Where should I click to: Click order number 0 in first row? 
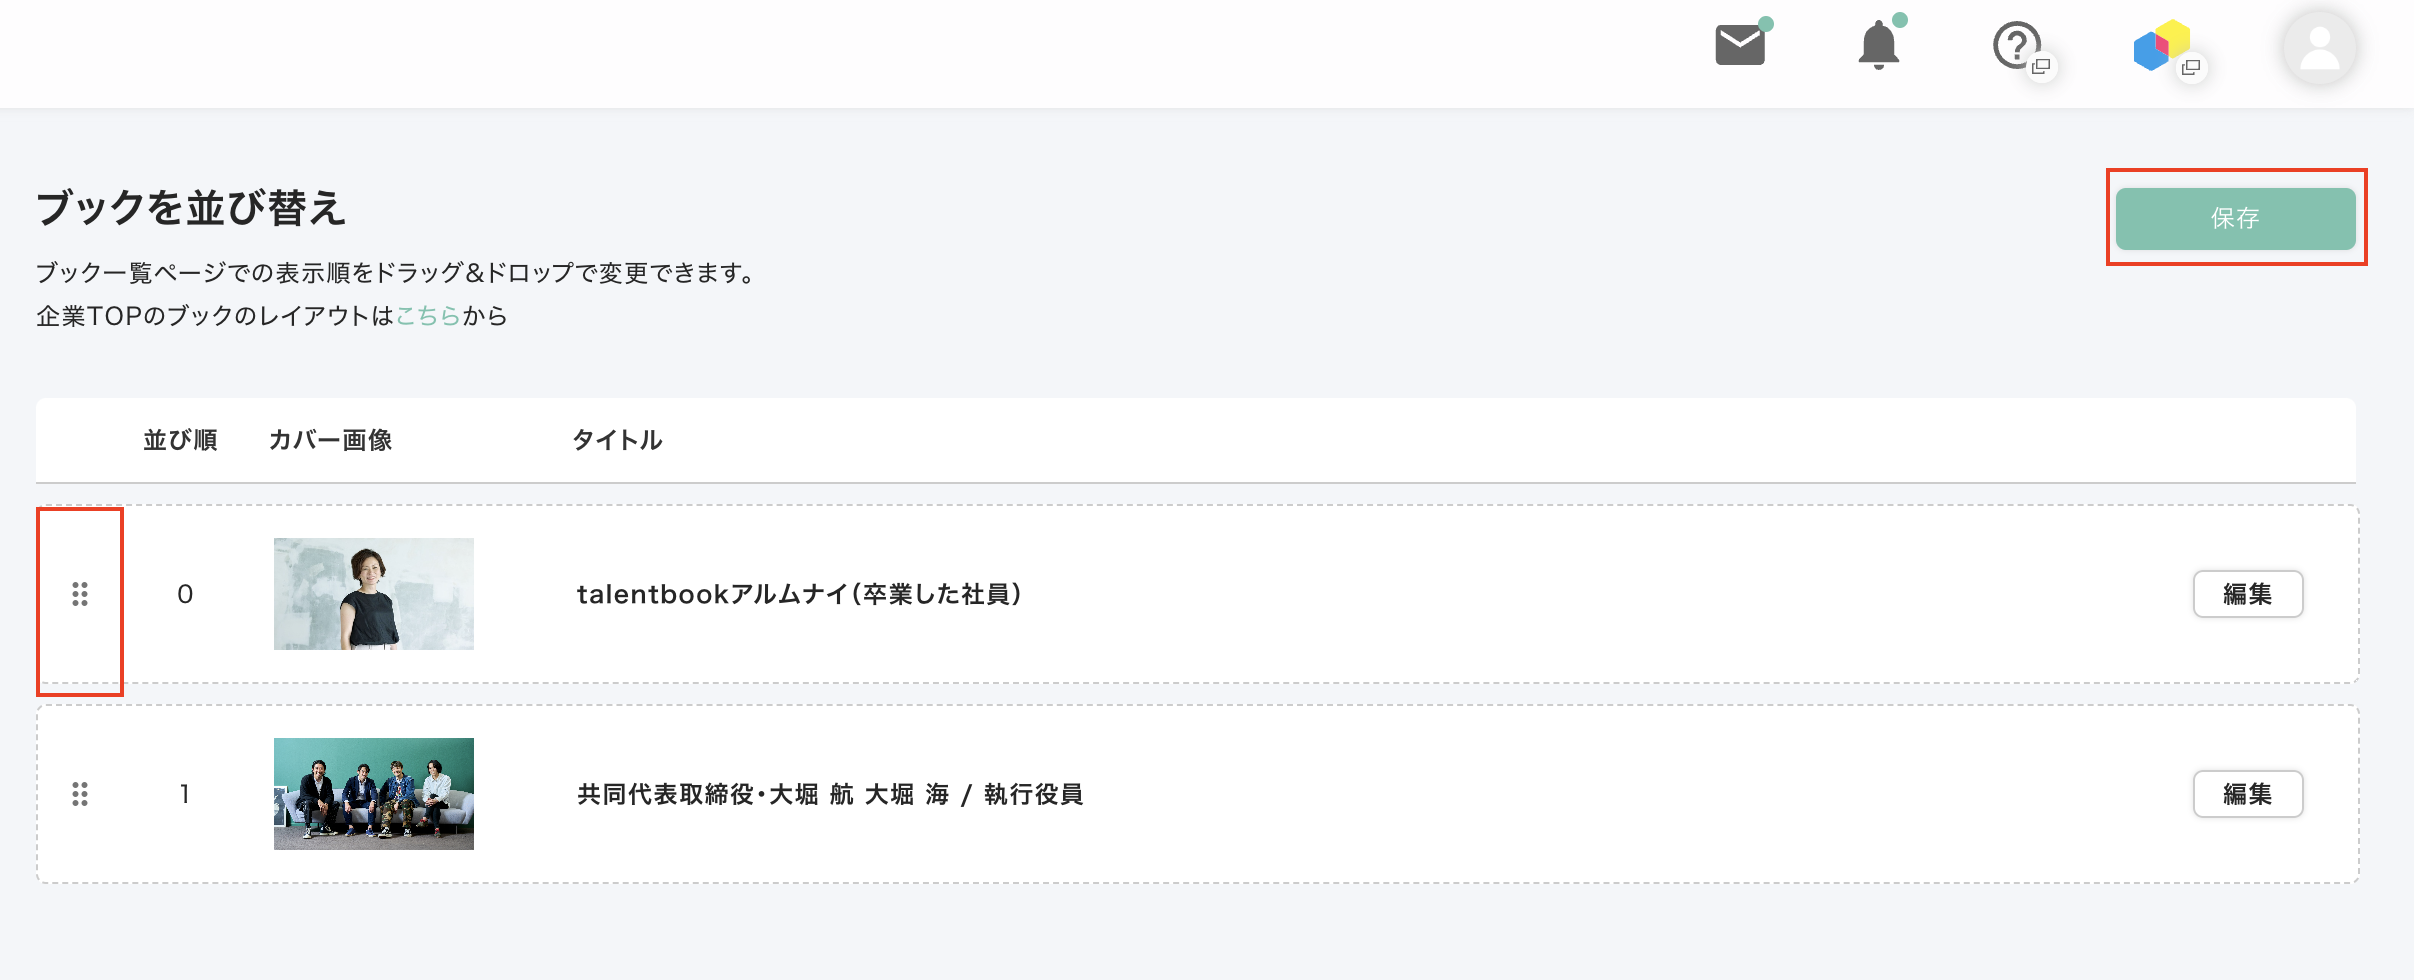click(185, 594)
